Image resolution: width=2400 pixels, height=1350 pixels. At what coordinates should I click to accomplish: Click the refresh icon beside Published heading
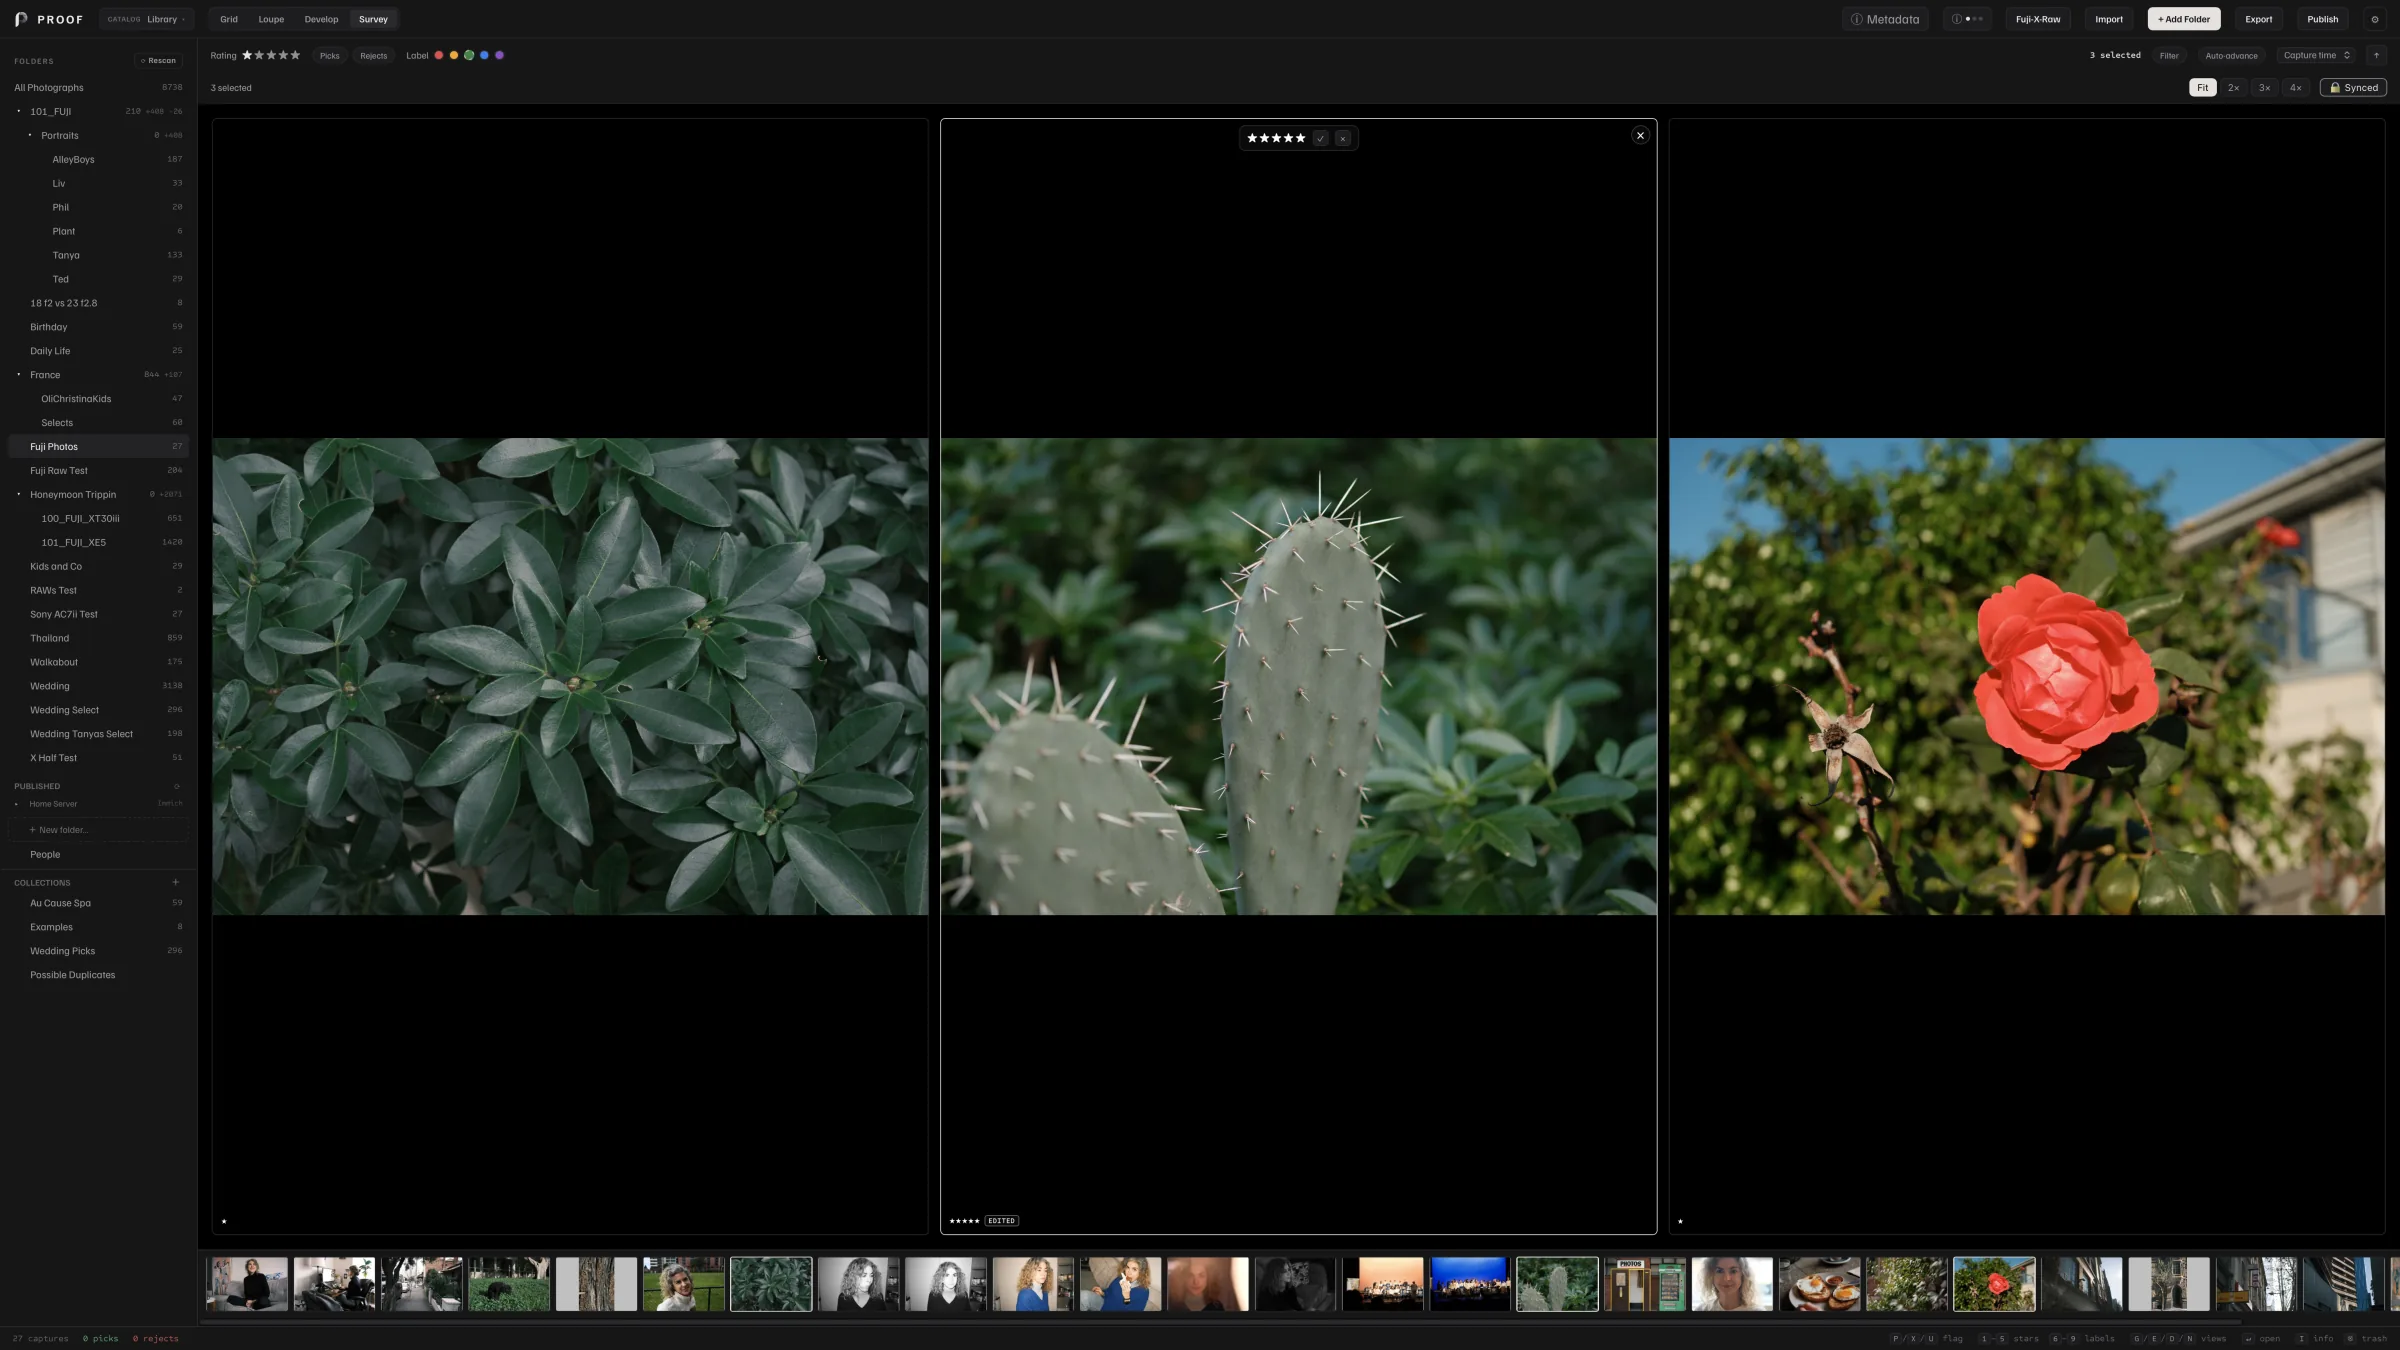tap(177, 786)
